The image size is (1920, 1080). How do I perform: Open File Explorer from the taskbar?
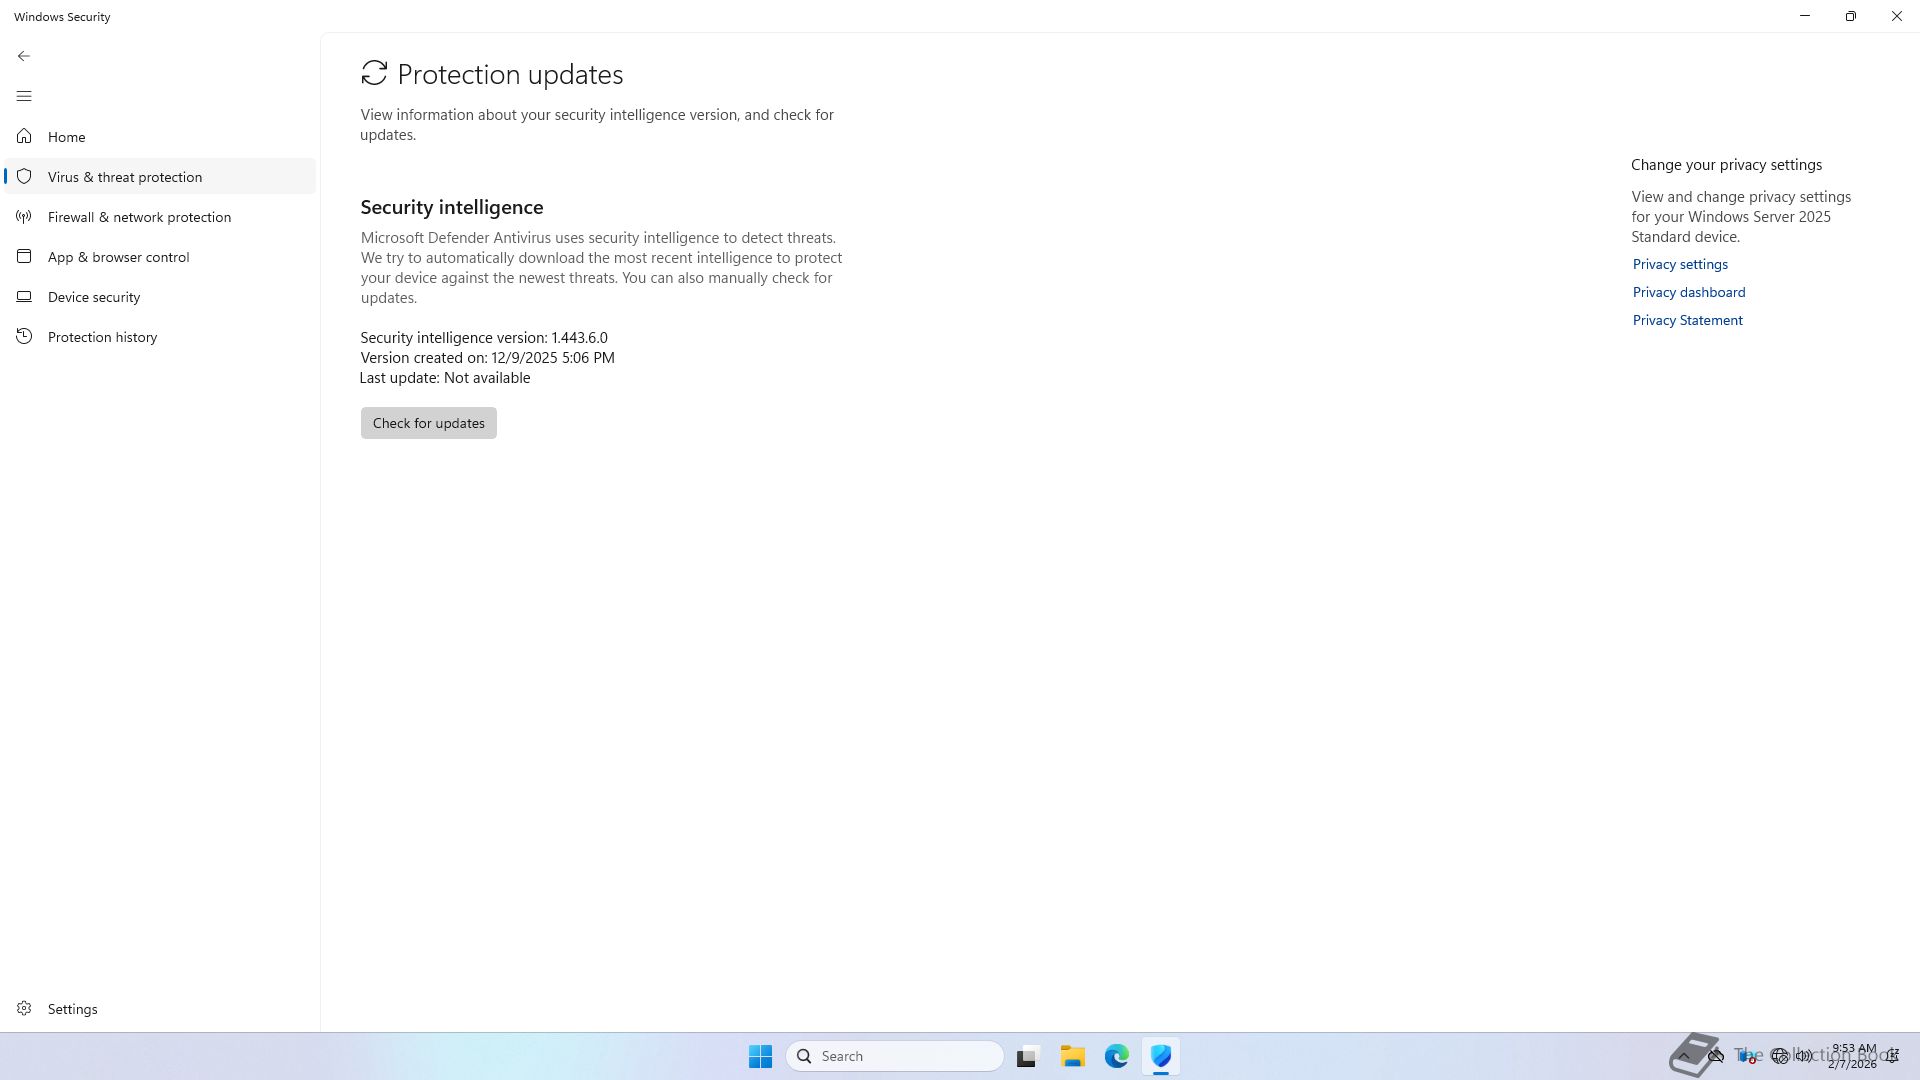[x=1072, y=1056]
